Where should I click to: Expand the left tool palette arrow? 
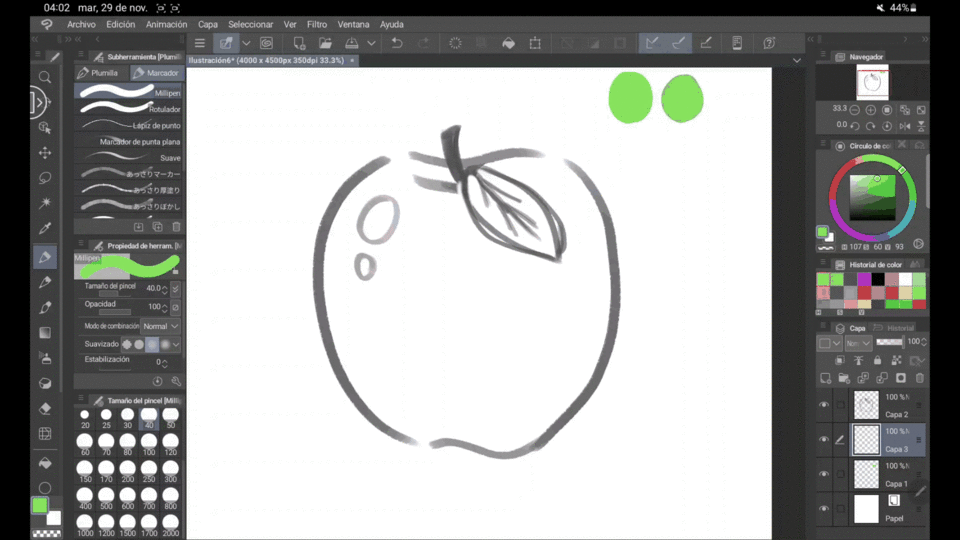(40, 102)
